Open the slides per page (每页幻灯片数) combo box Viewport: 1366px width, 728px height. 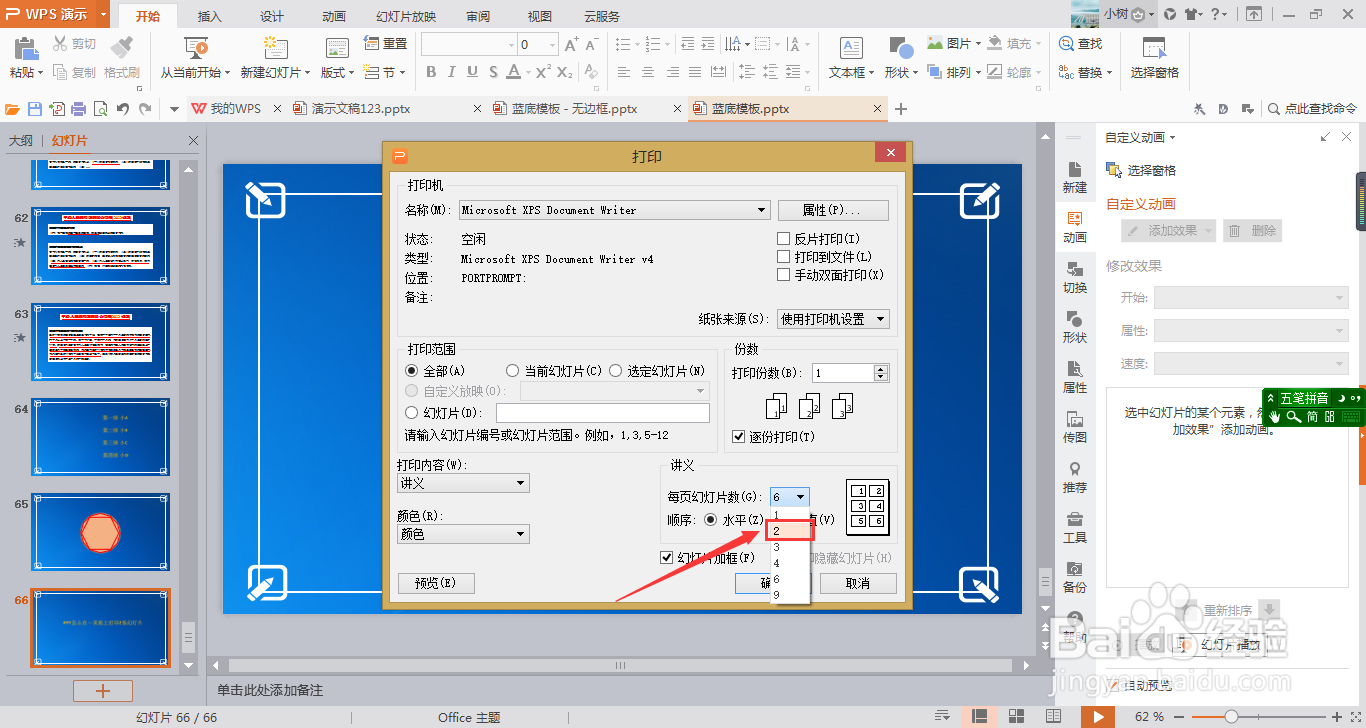point(789,497)
